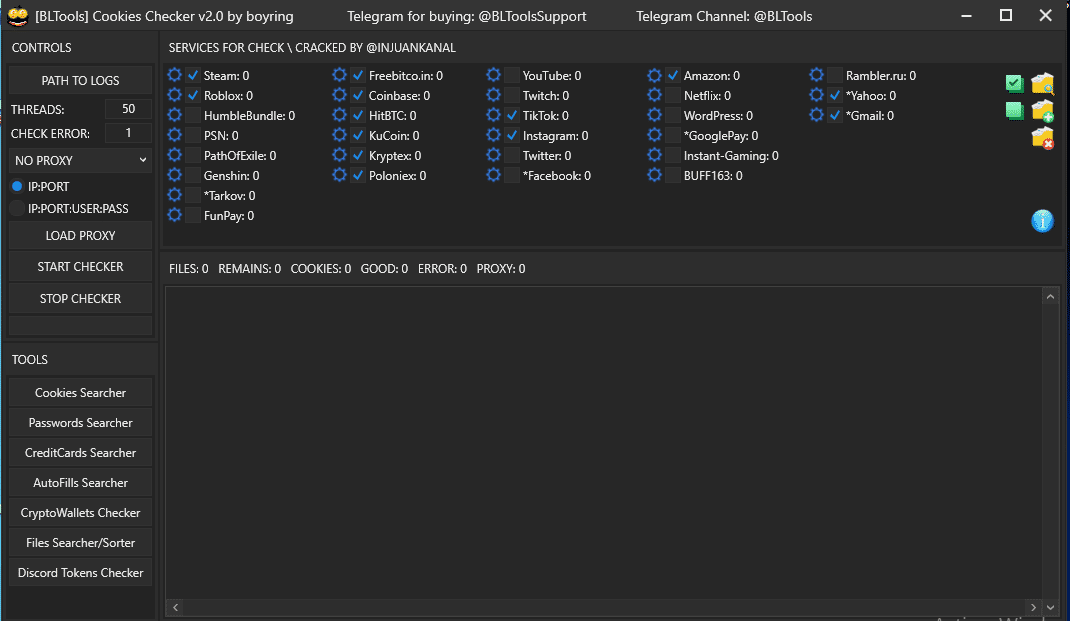Click the log panel scroll-up arrow

[x=1050, y=296]
